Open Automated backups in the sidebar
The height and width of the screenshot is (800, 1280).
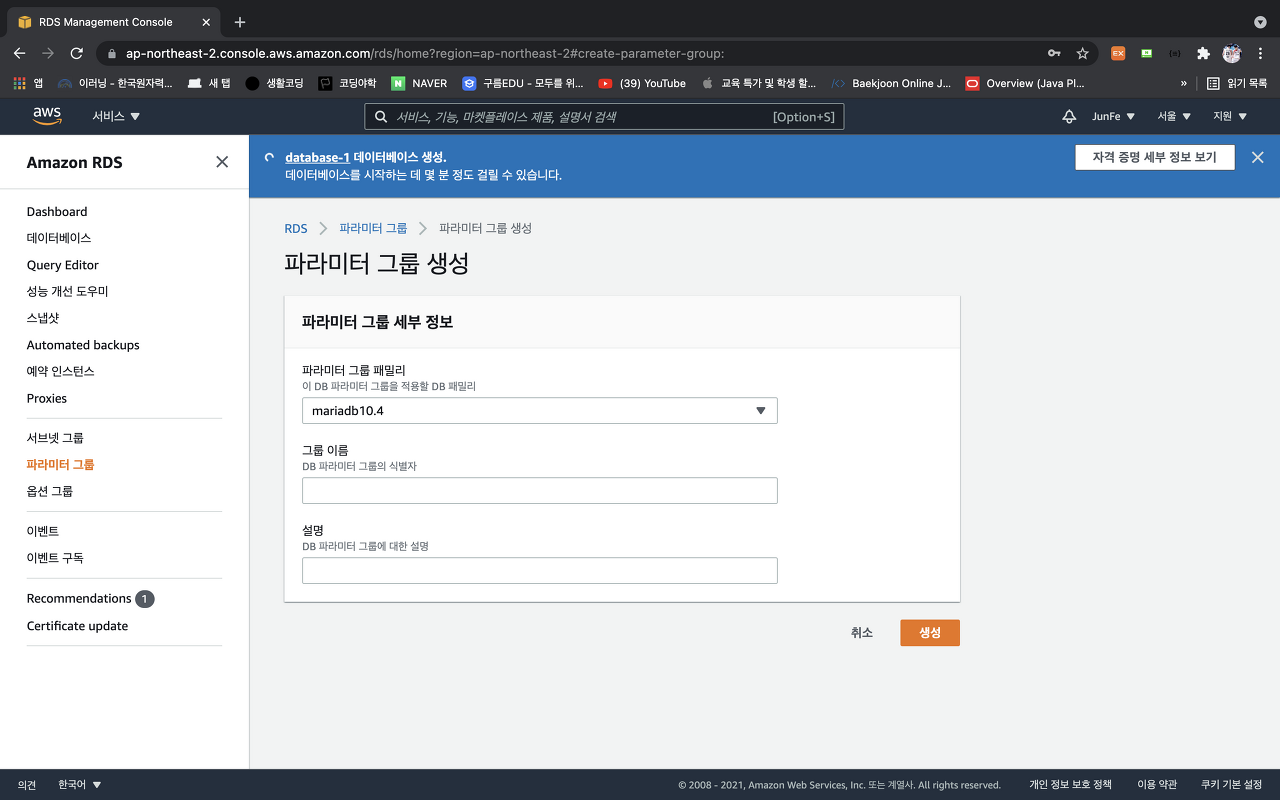pyautogui.click(x=83, y=345)
